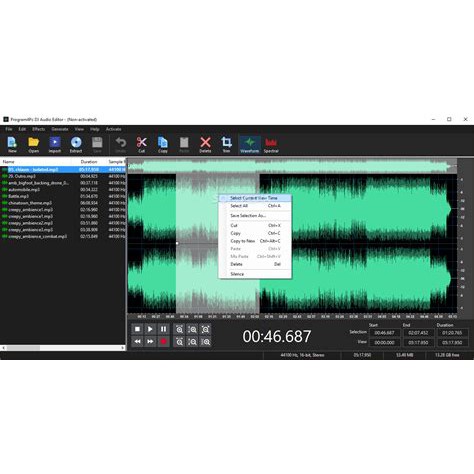Choose Copy in the context menu
The image size is (474, 474).
[x=255, y=233]
